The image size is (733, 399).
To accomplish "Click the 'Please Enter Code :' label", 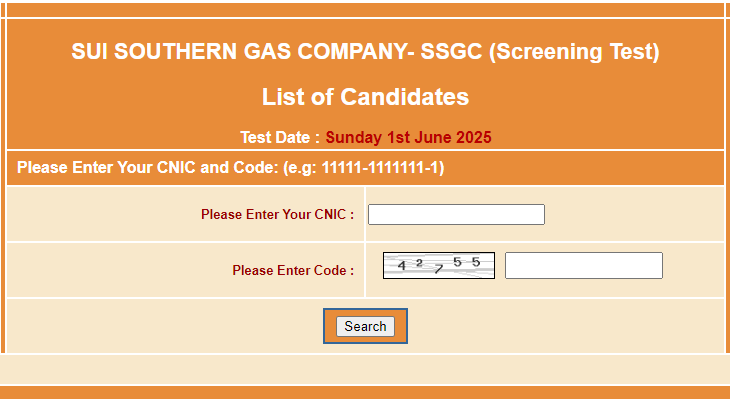I will click(293, 270).
